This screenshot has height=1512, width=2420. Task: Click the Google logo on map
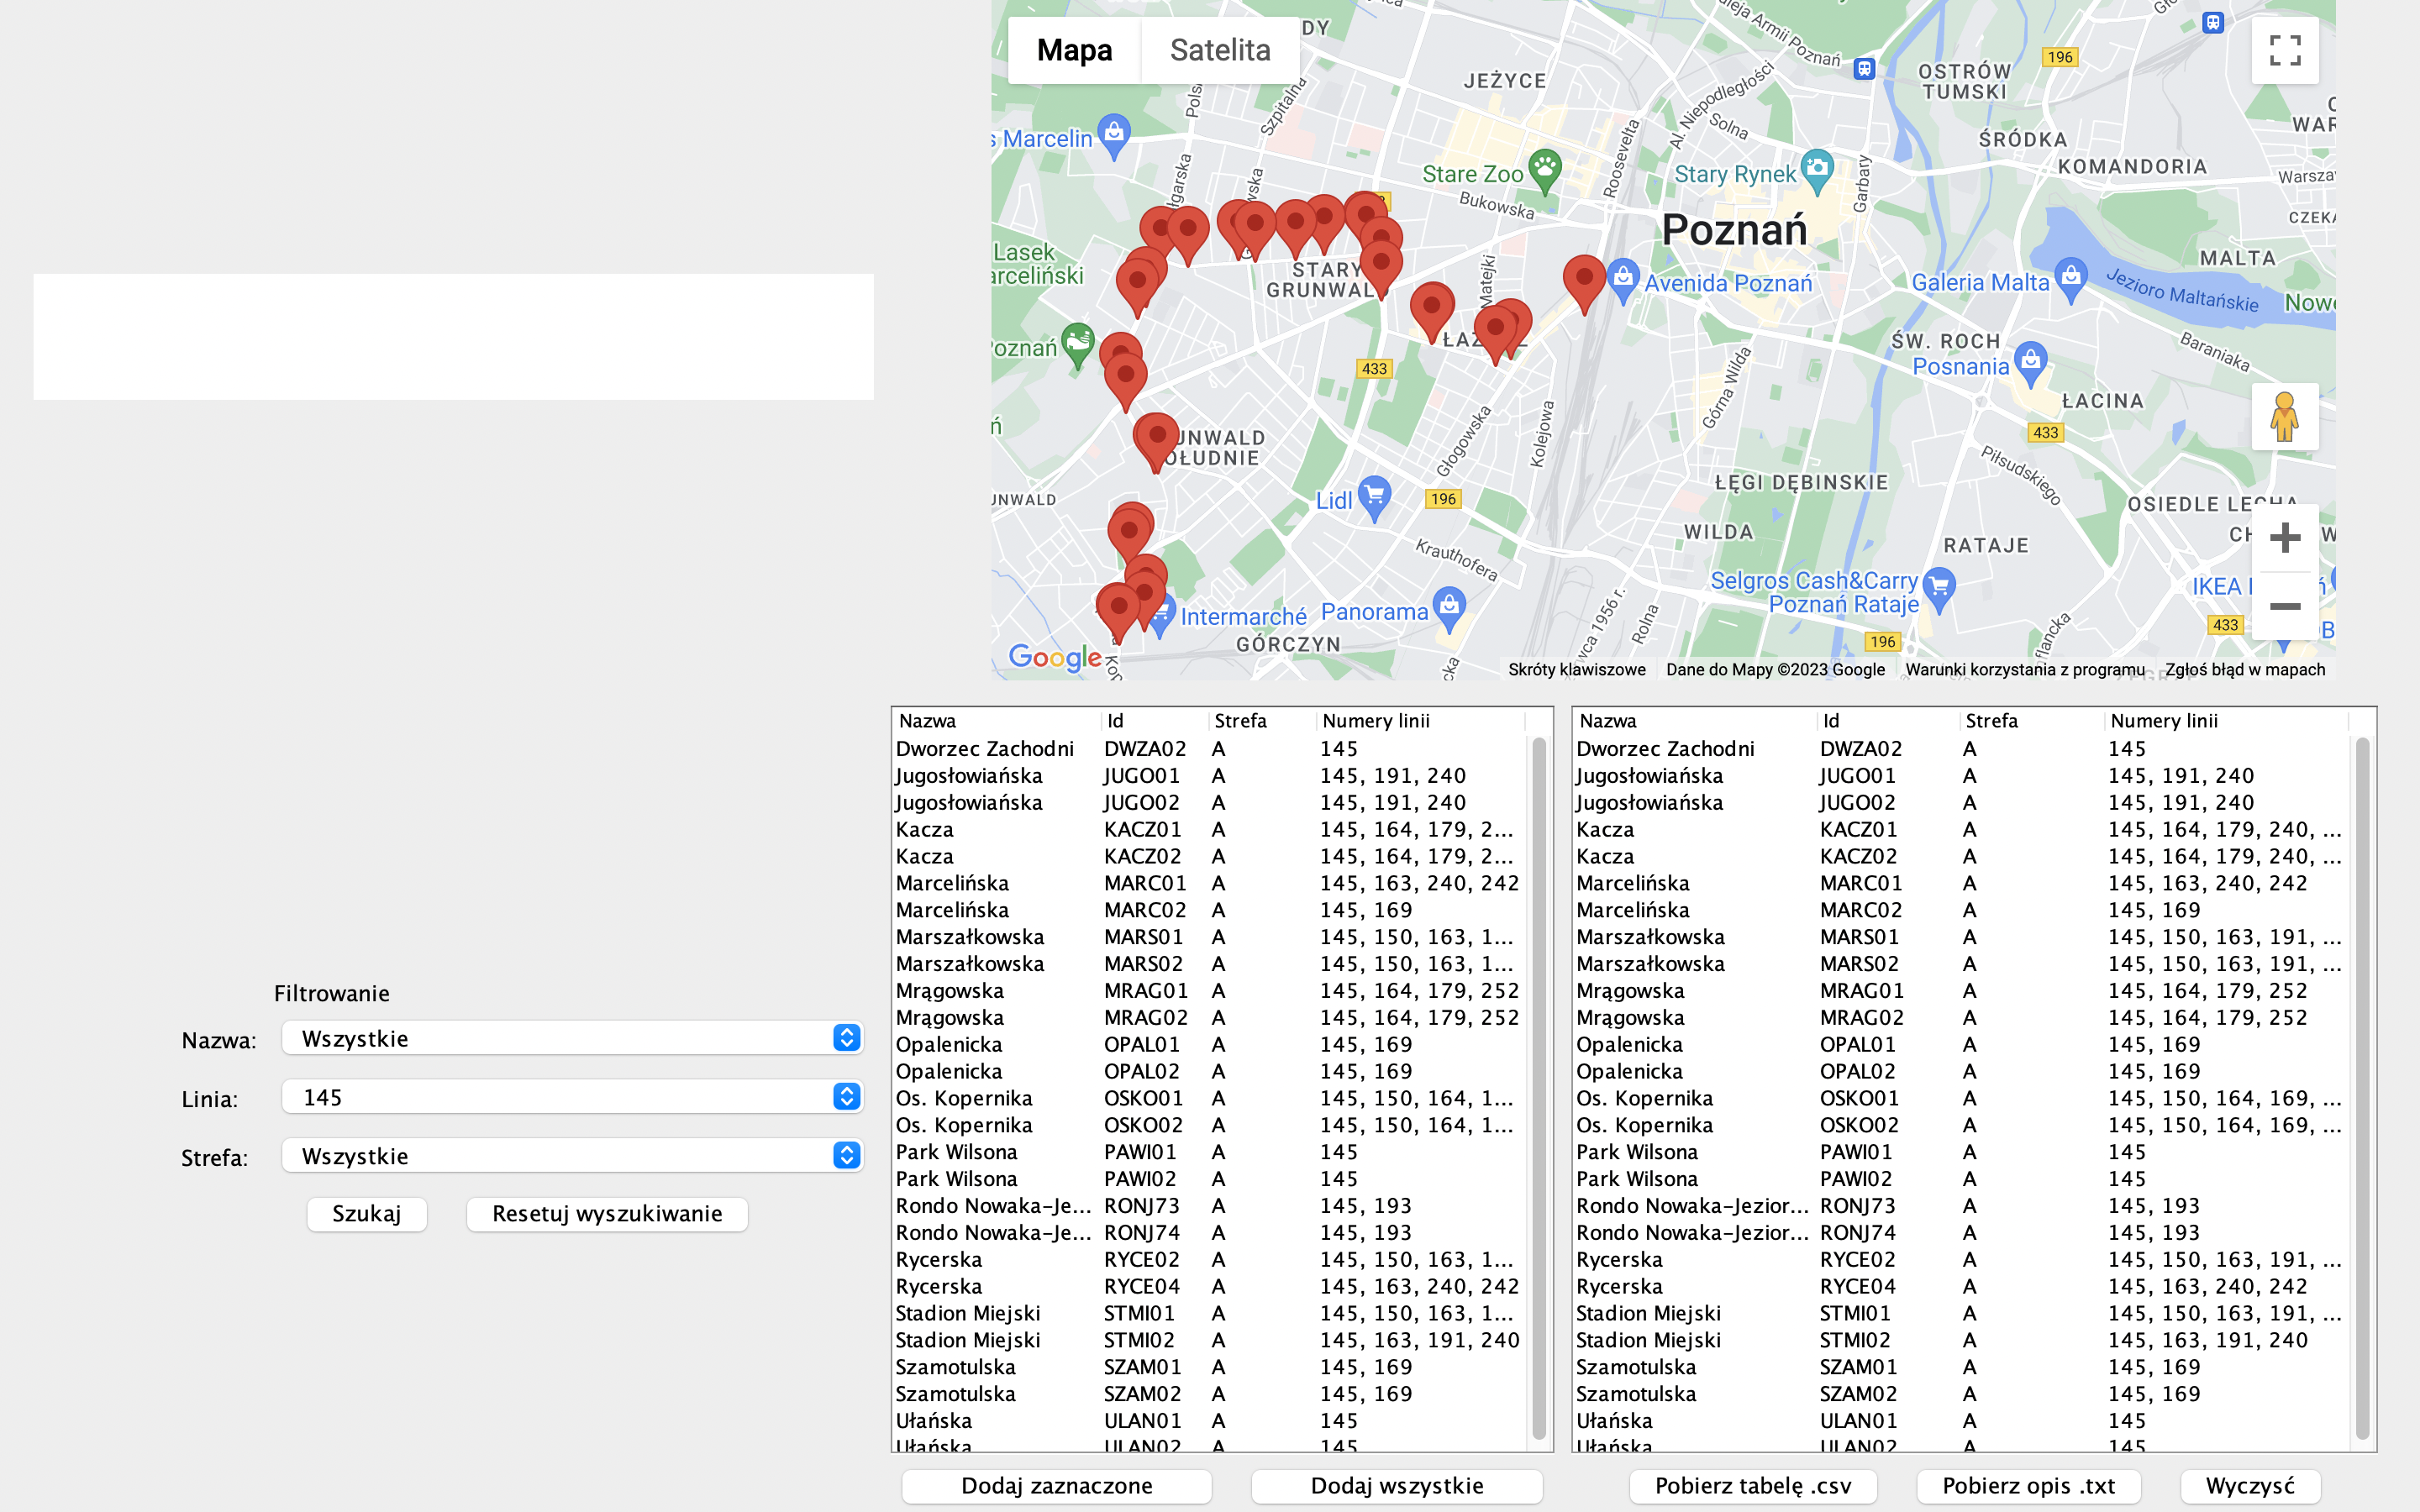tap(1054, 657)
